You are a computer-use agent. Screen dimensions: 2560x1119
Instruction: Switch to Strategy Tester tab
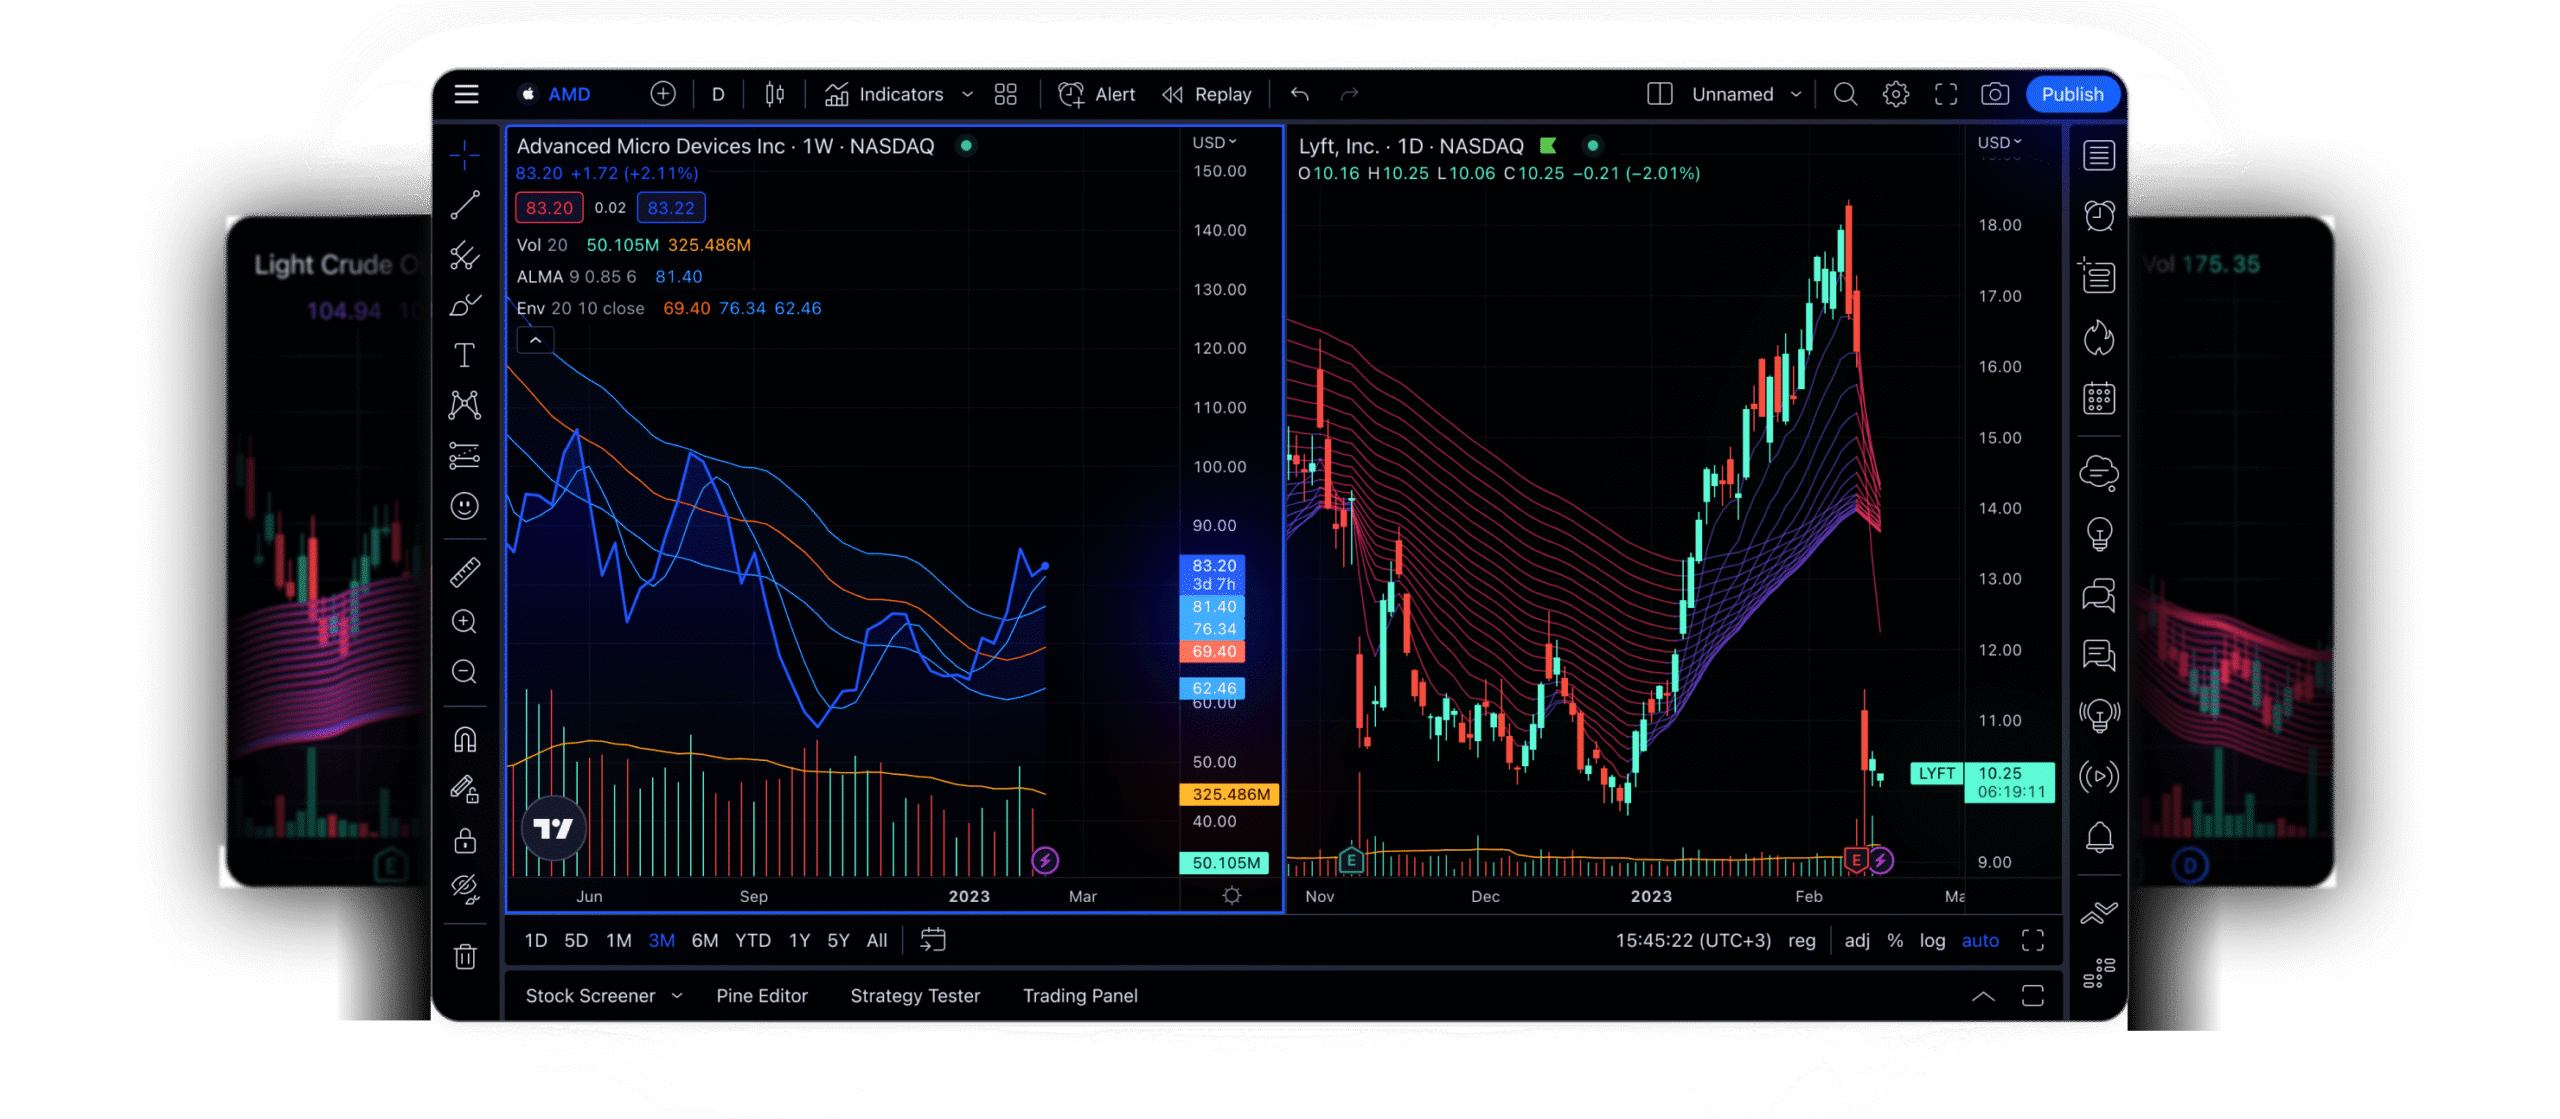click(915, 996)
